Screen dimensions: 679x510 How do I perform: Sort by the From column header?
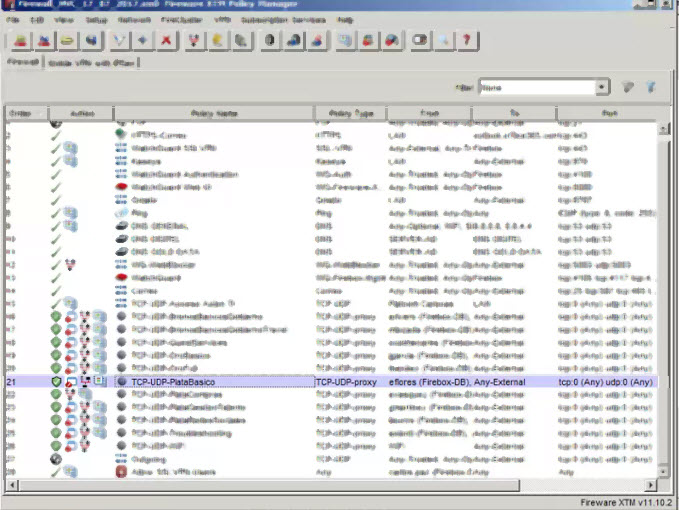(x=429, y=113)
